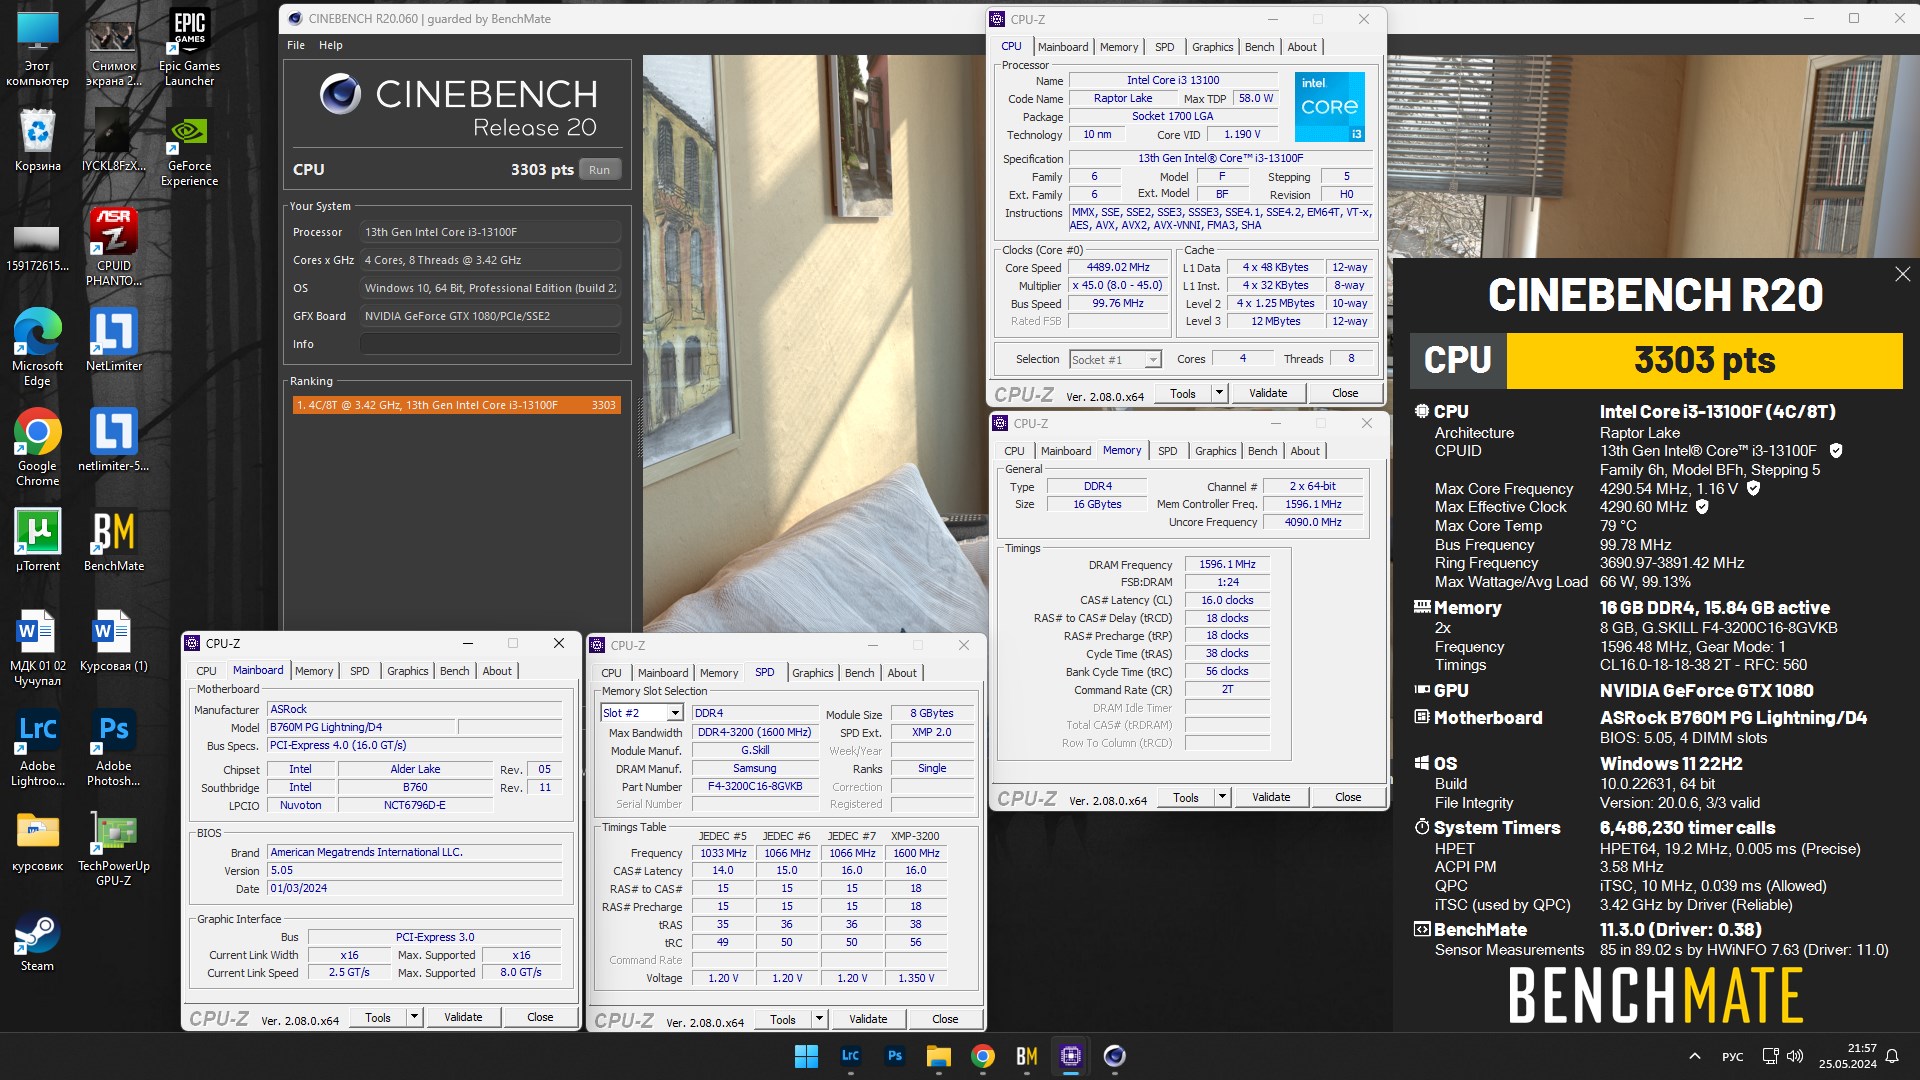The width and height of the screenshot is (1920, 1080).
Task: Open GeForce Experience desktop shortcut
Action: tap(189, 150)
